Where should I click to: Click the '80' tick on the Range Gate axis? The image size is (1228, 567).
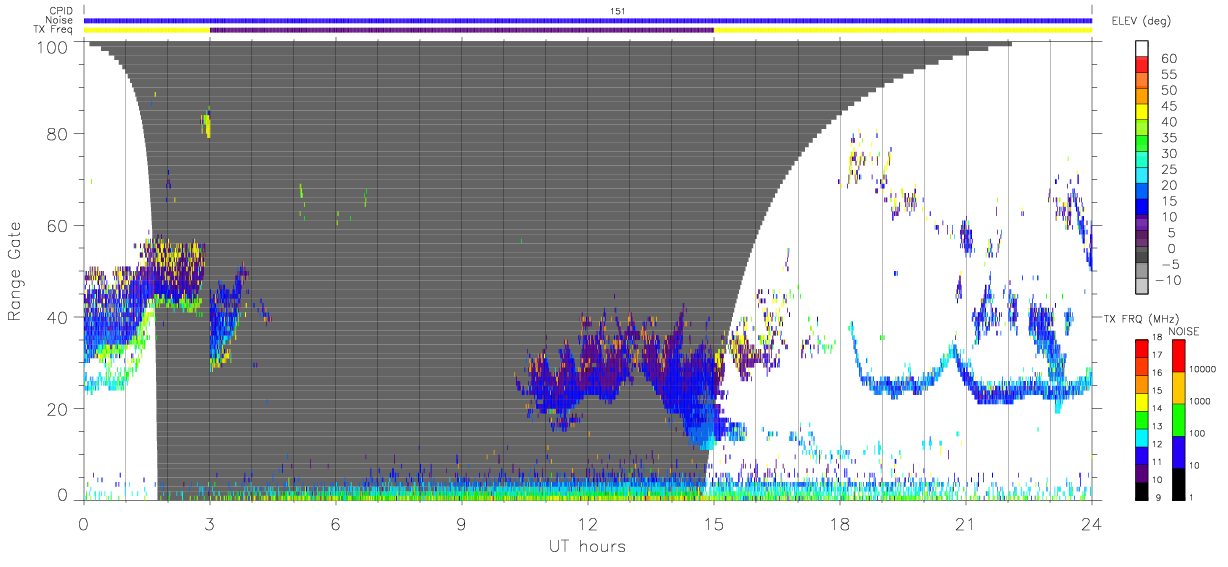coord(59,134)
